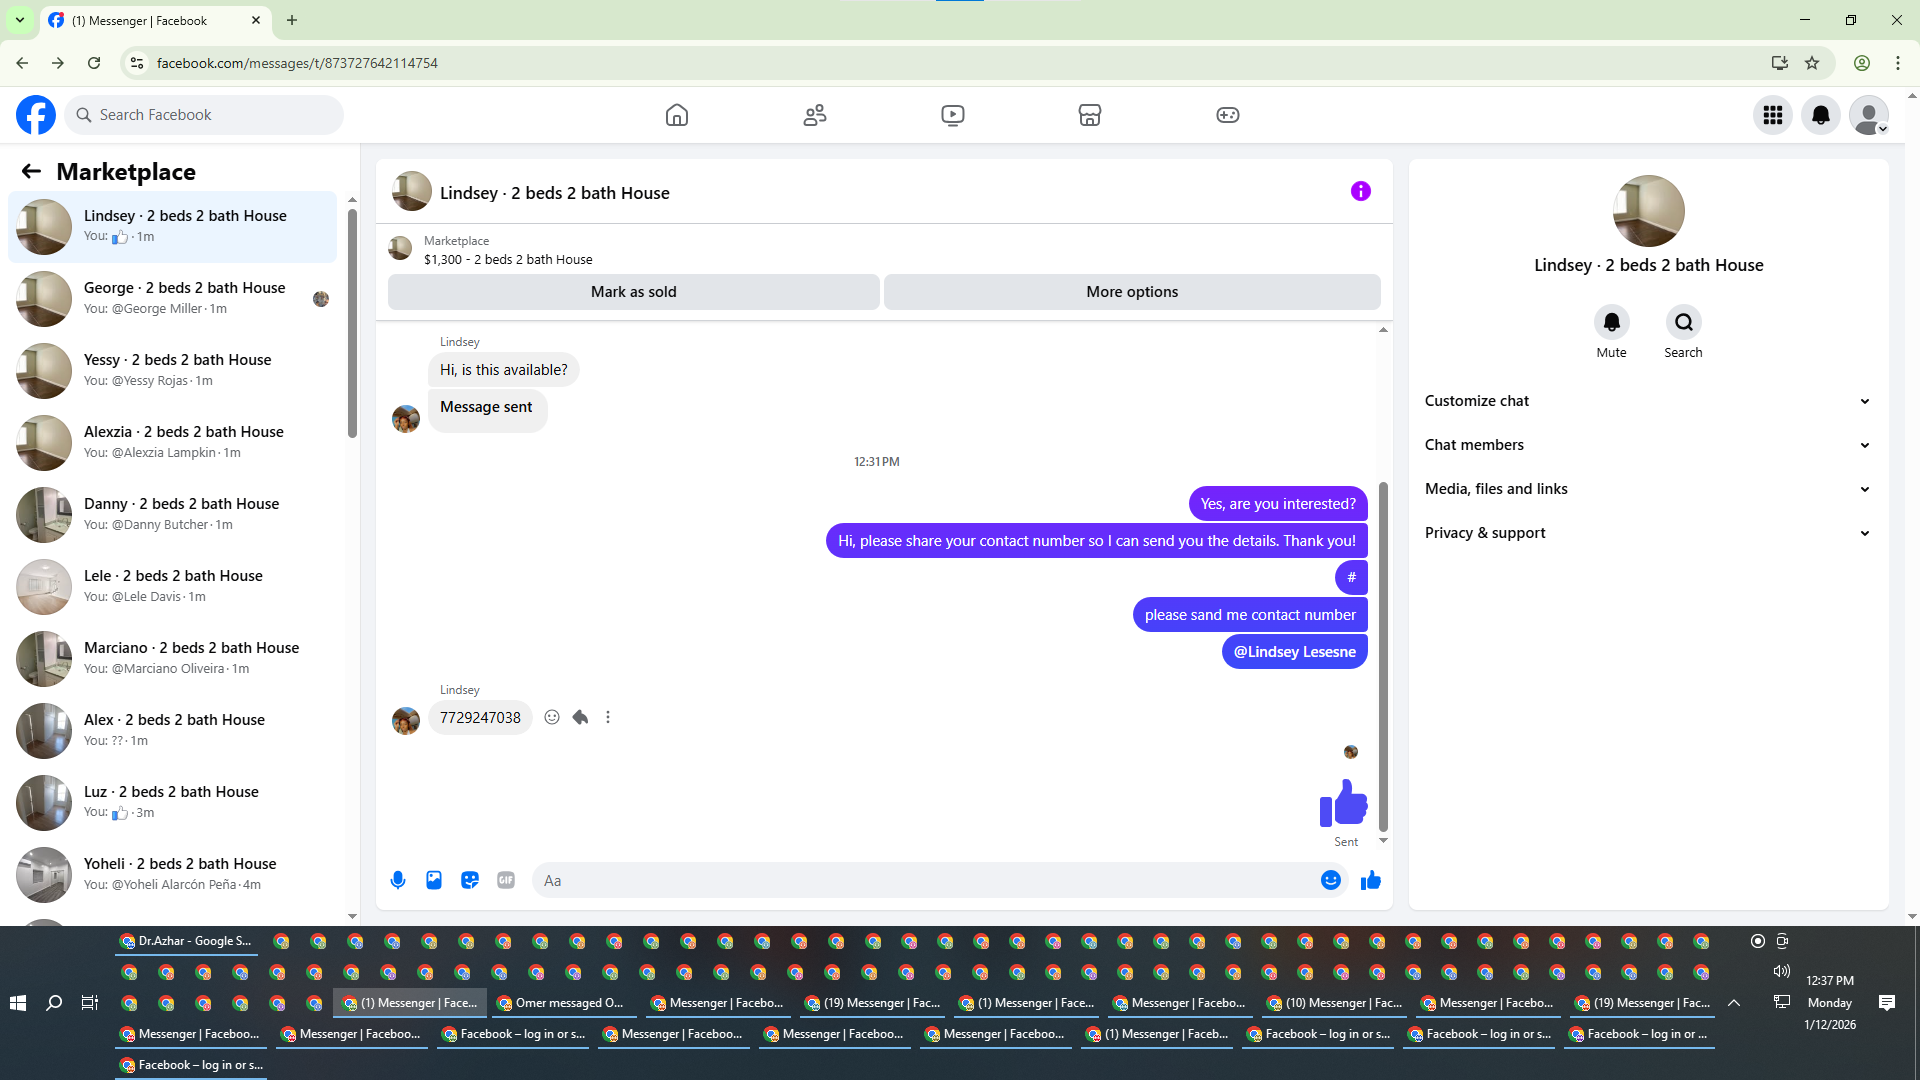Attach a photo using image icon
Image resolution: width=1920 pixels, height=1080 pixels.
(434, 880)
